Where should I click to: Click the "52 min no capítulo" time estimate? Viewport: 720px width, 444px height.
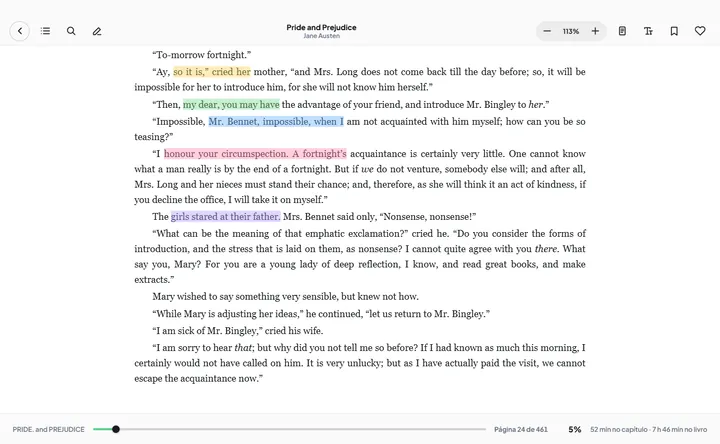coord(619,429)
